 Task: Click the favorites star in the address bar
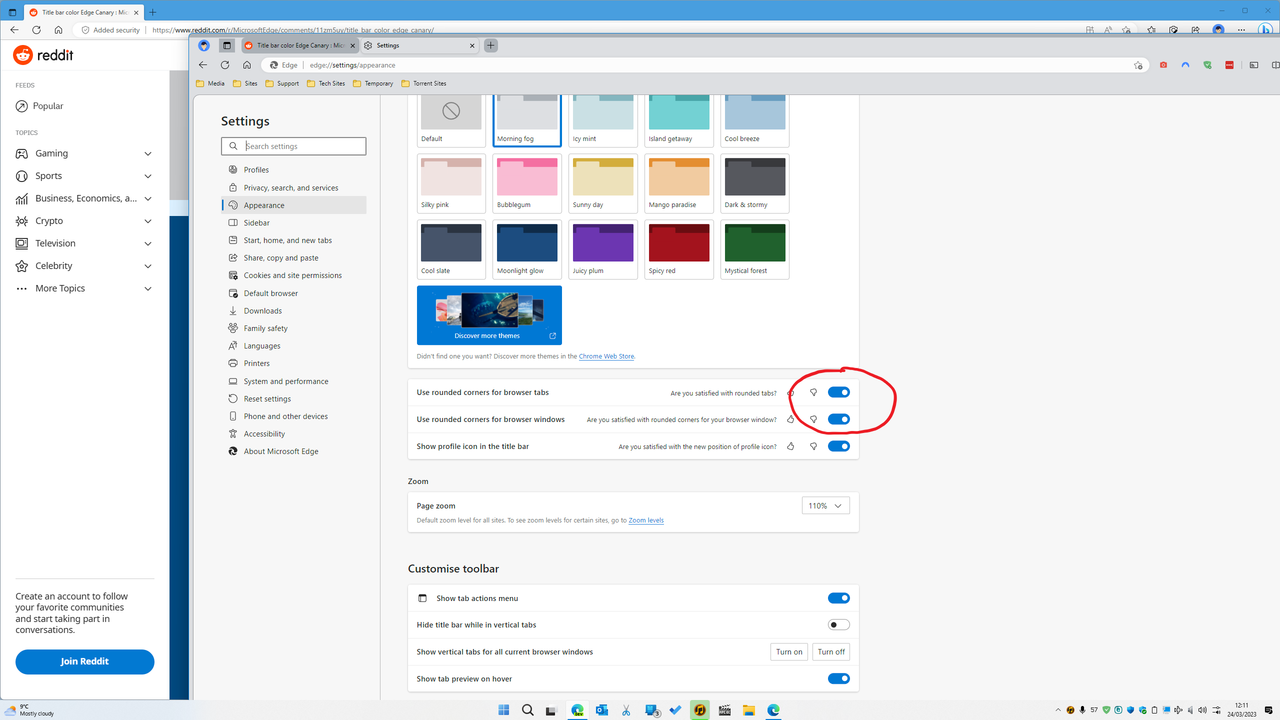click(1138, 64)
